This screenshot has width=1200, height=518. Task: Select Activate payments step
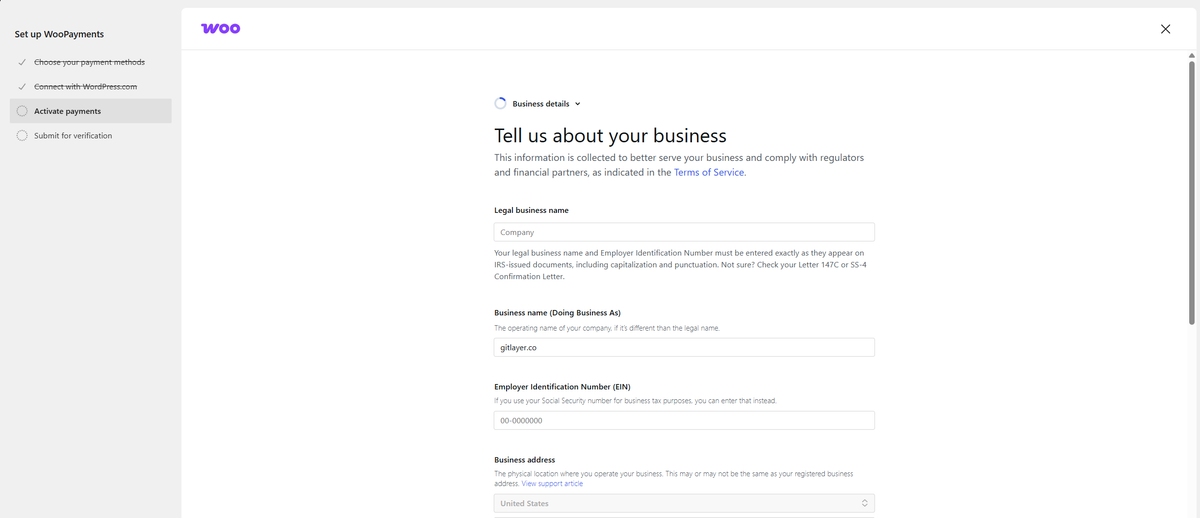[91, 111]
